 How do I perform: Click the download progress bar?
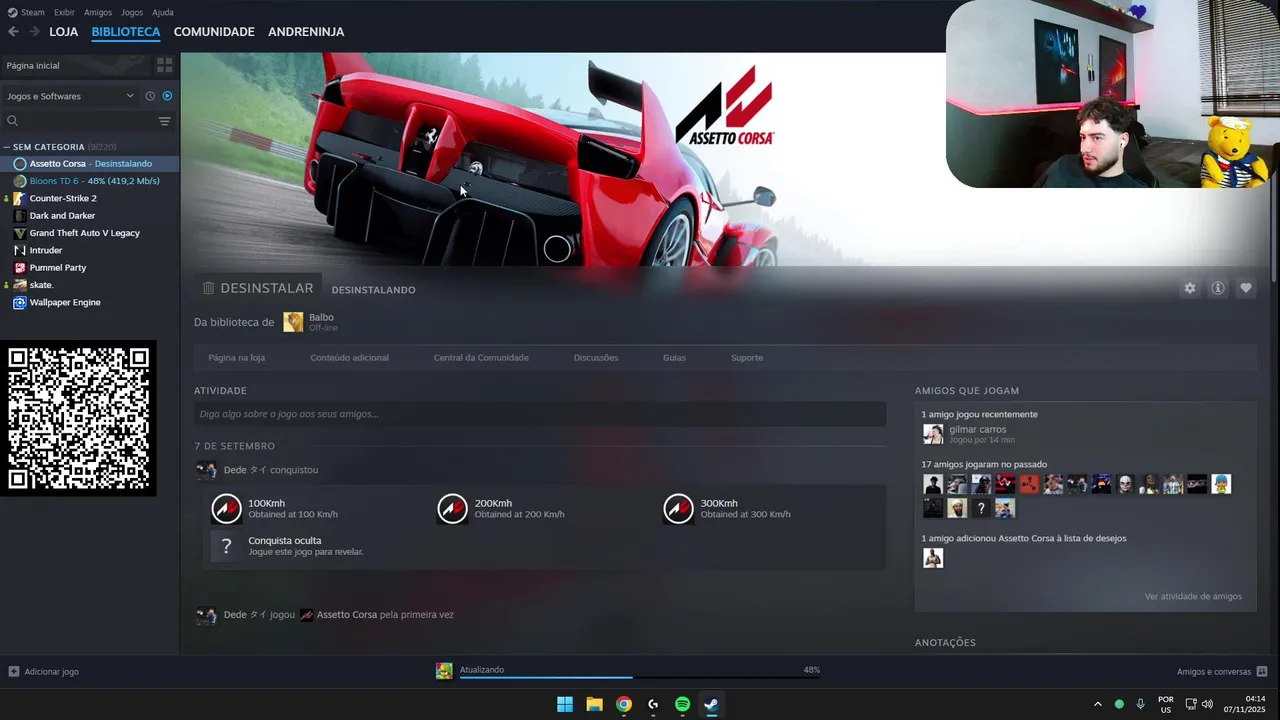[640, 678]
